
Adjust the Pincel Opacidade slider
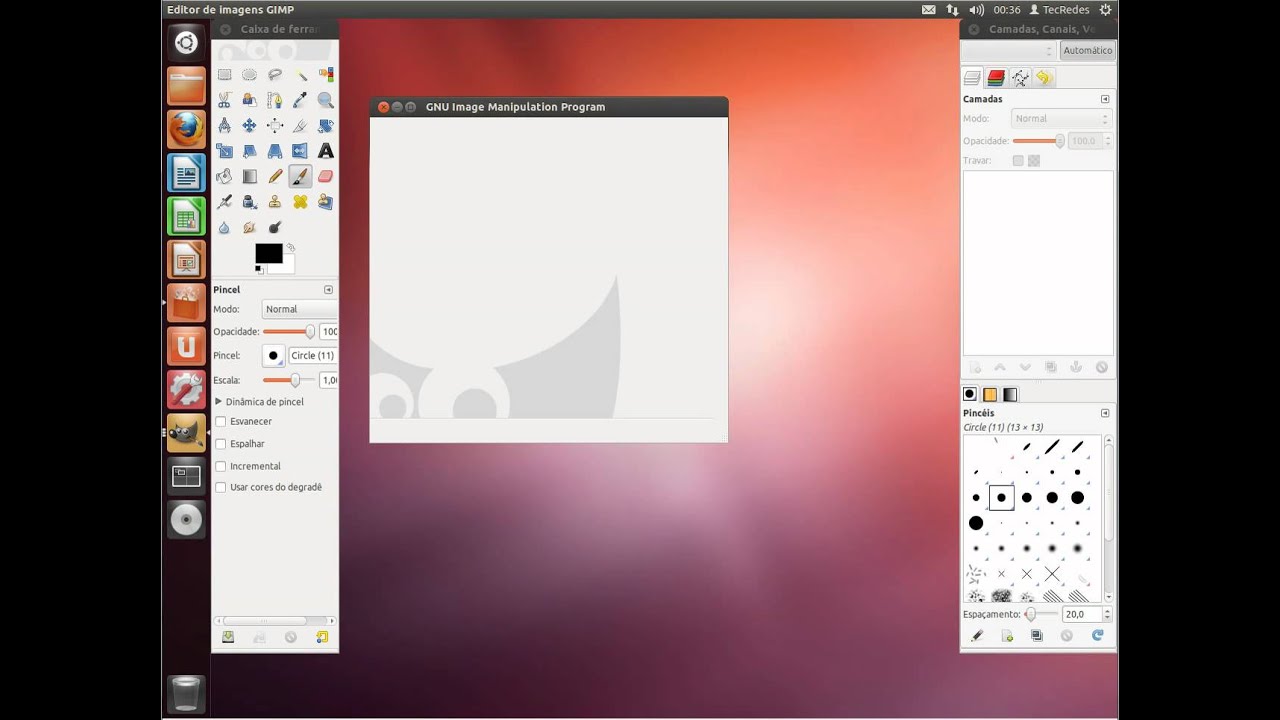[289, 331]
